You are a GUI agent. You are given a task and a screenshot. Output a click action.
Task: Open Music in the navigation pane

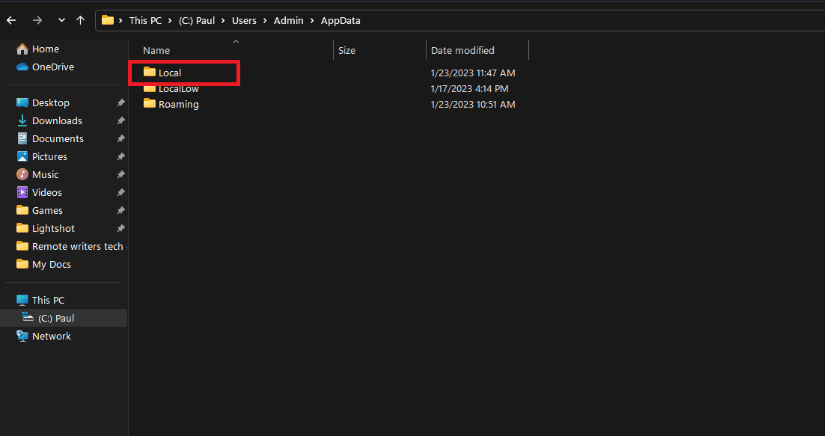45,174
